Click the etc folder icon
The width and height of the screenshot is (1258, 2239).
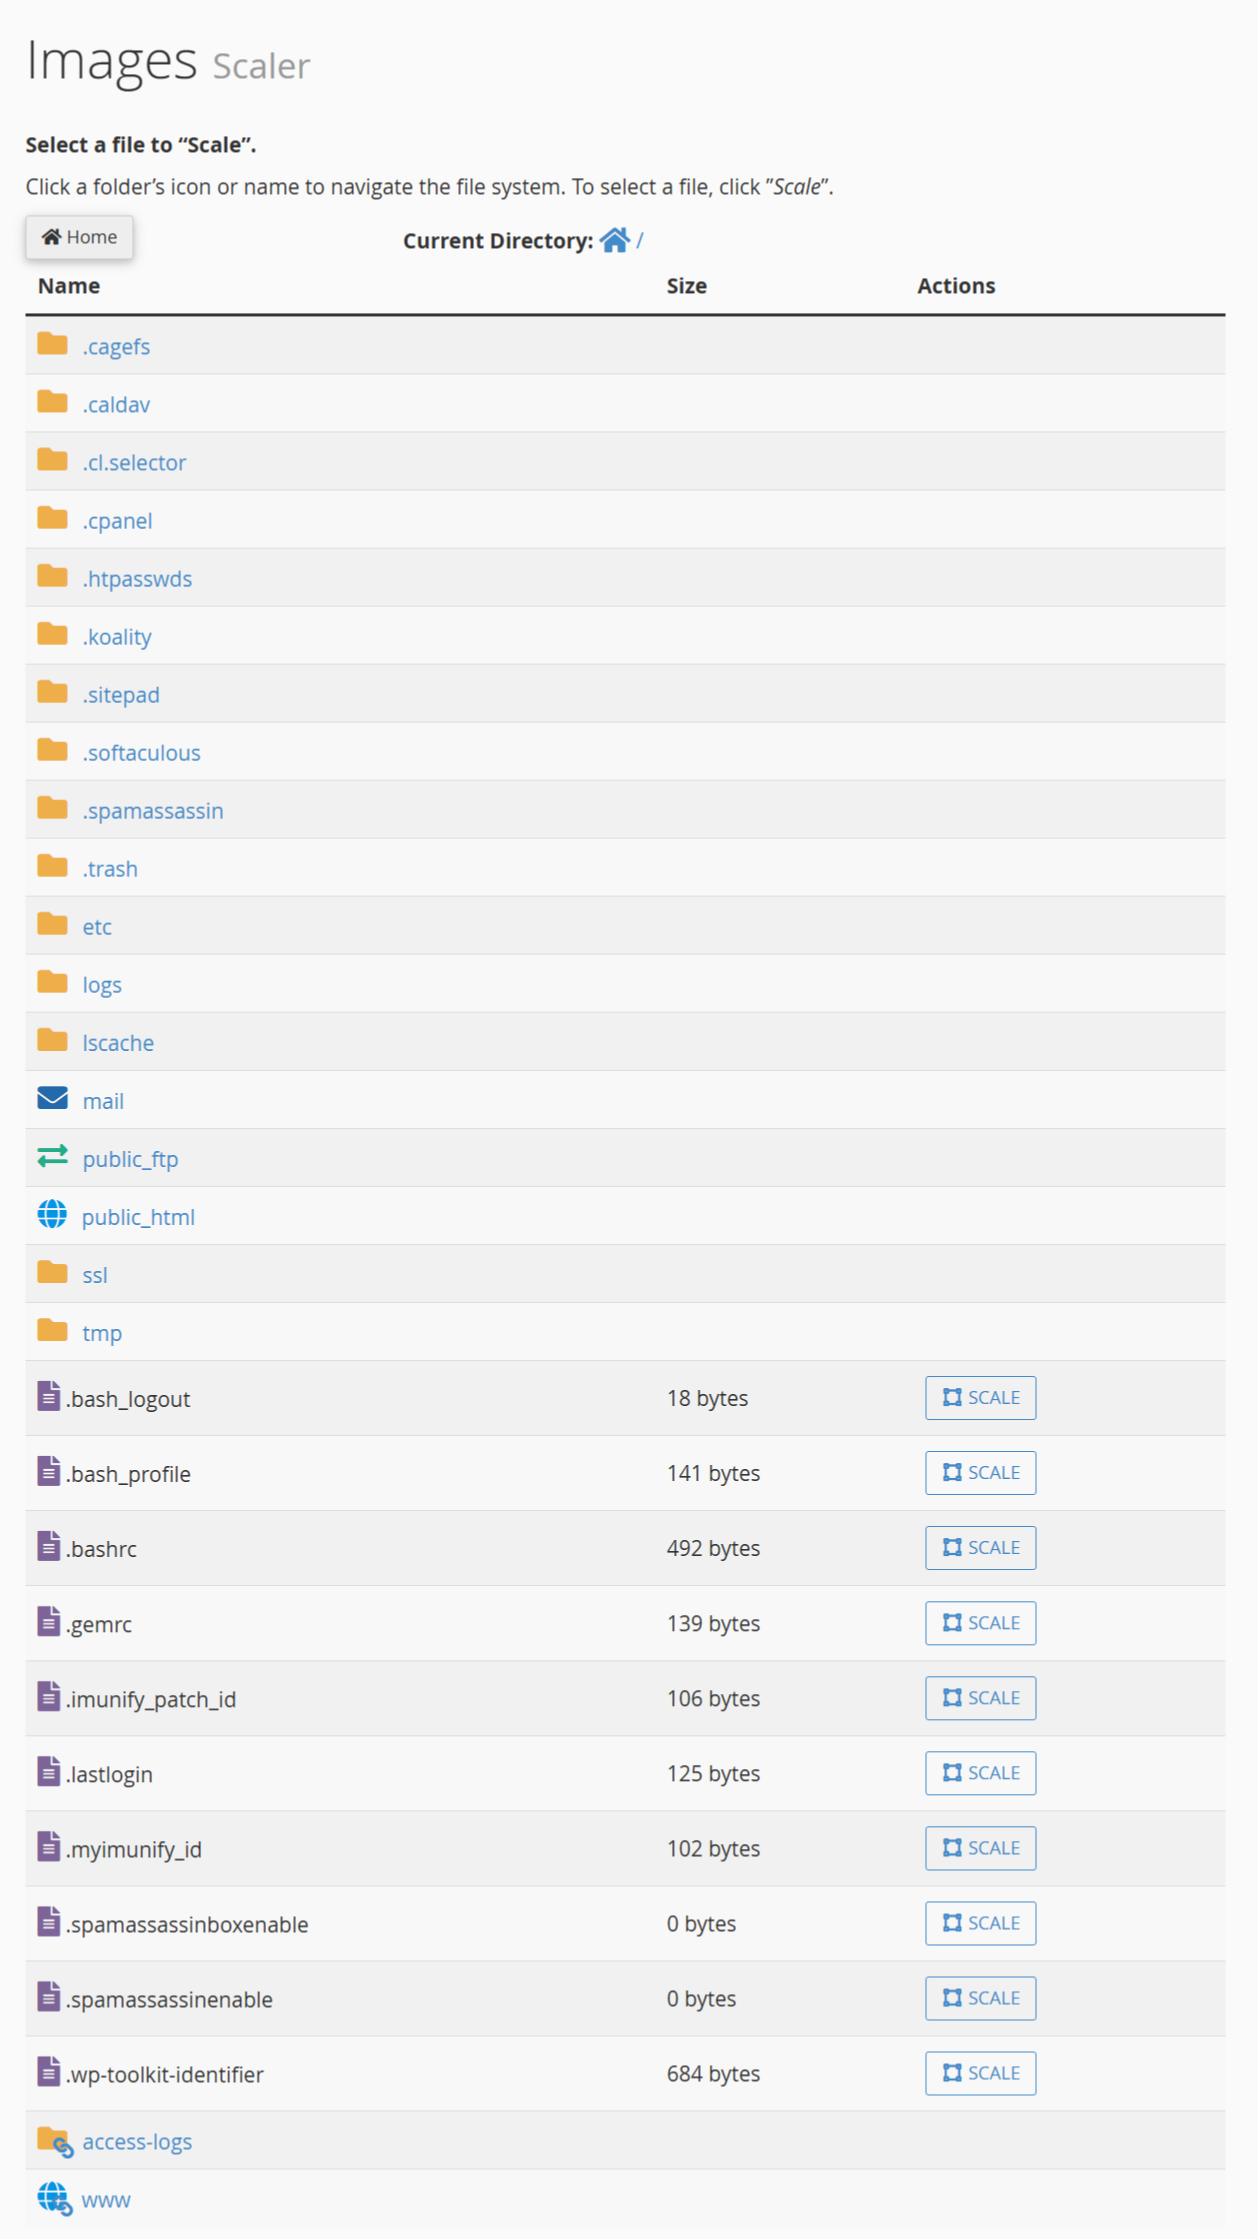[52, 924]
